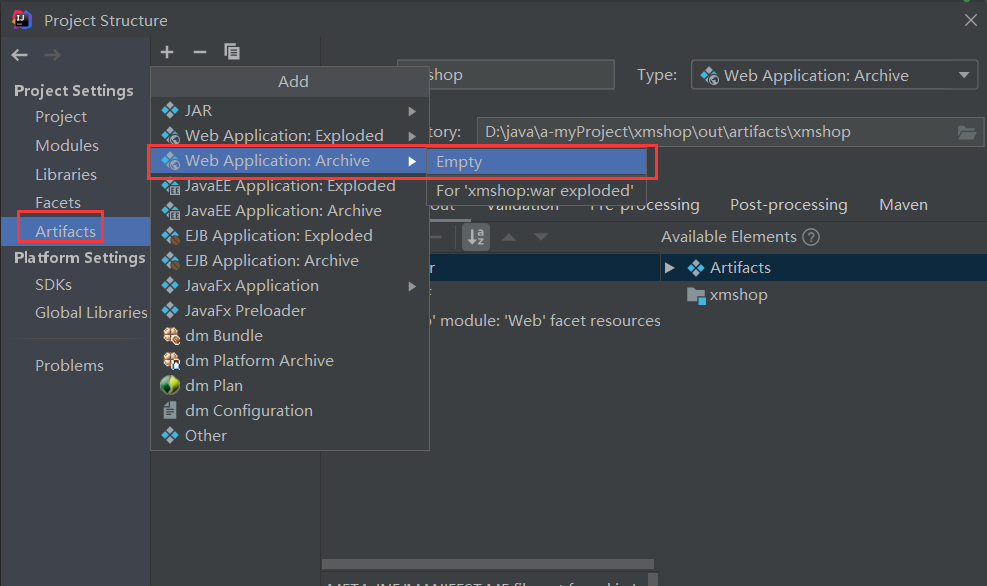Click the Artifacts diamond icon in Available Elements
This screenshot has width=987, height=586.
coord(696,268)
